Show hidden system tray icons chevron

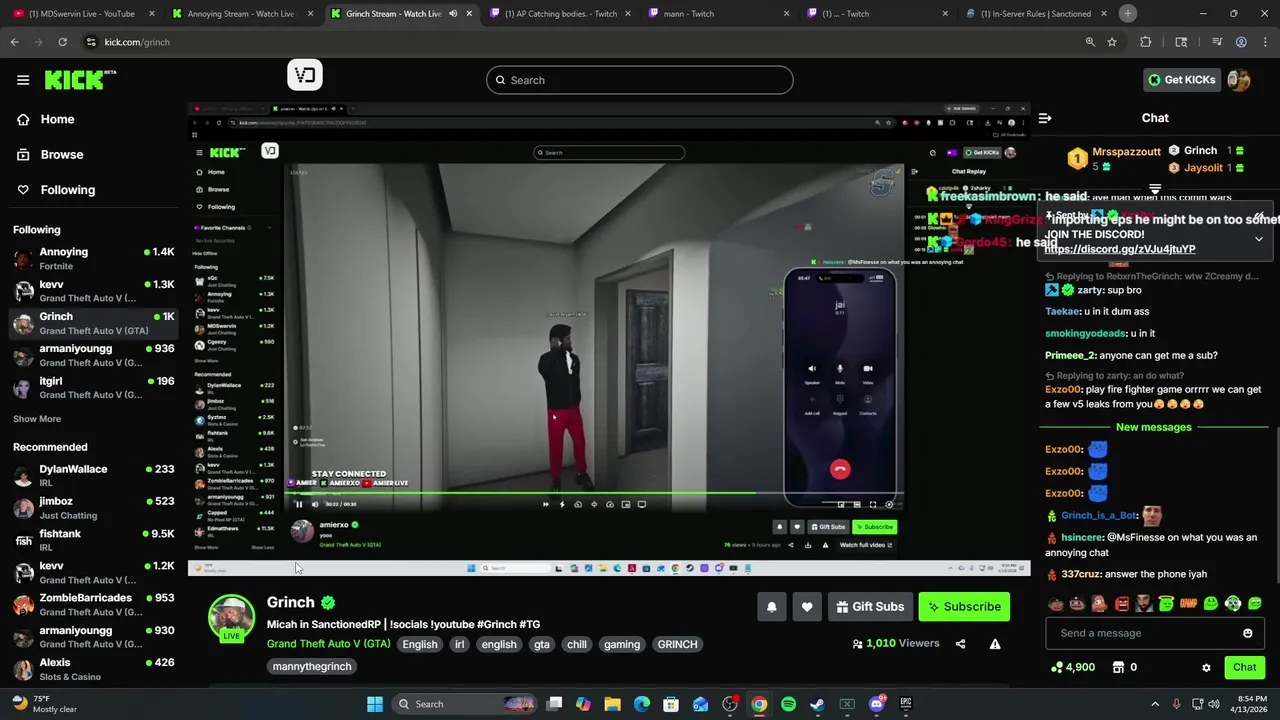(1154, 704)
